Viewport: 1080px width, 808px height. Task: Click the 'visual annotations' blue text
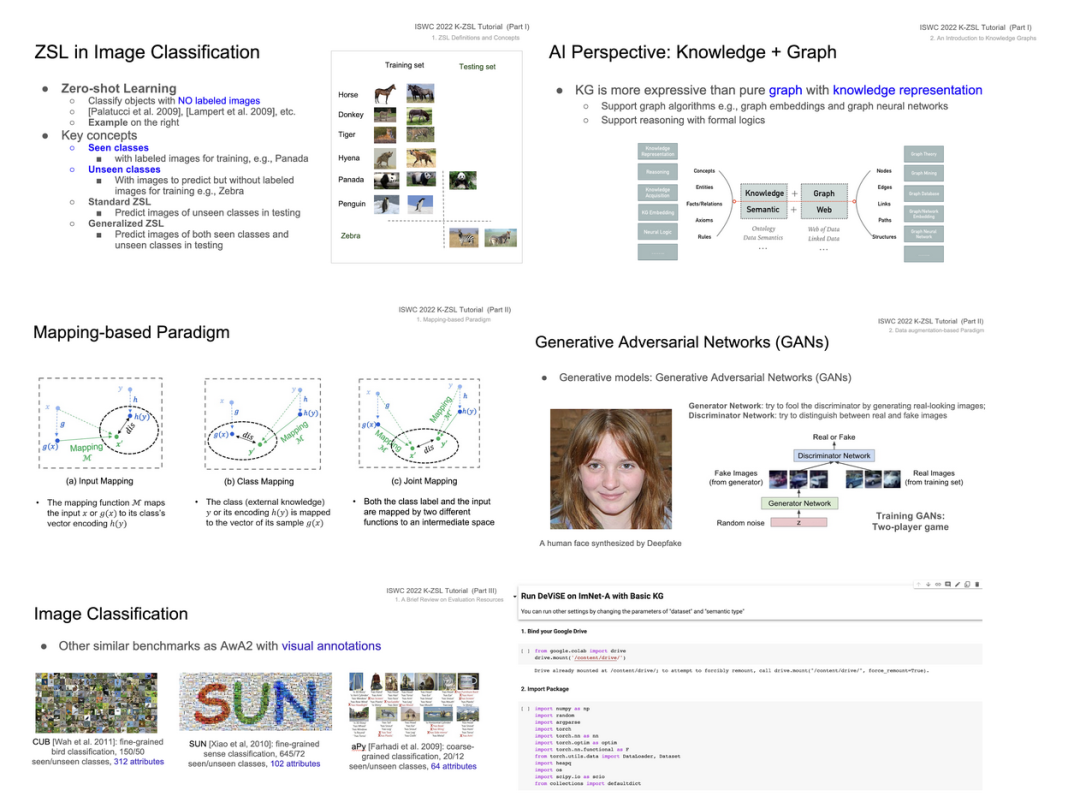point(331,646)
